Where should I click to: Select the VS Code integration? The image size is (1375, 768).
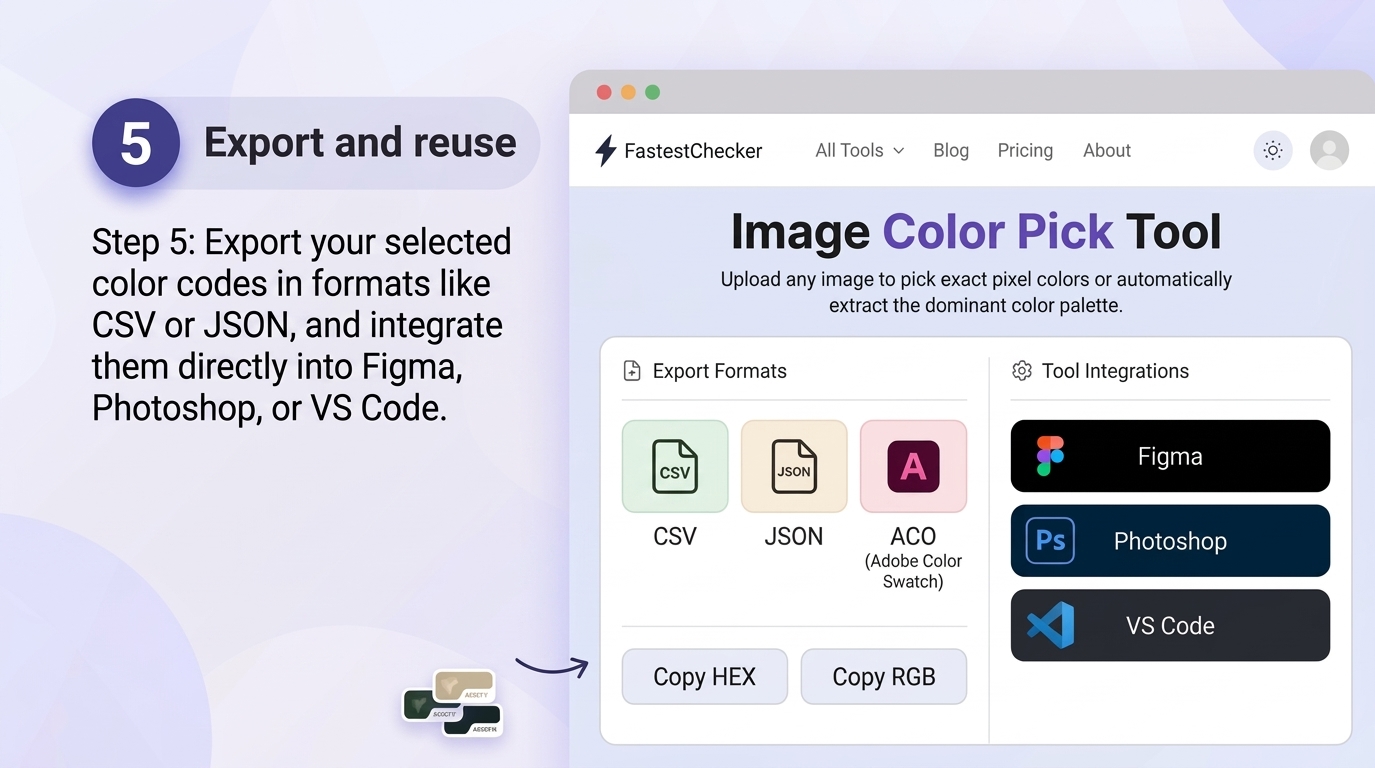pyautogui.click(x=1170, y=625)
